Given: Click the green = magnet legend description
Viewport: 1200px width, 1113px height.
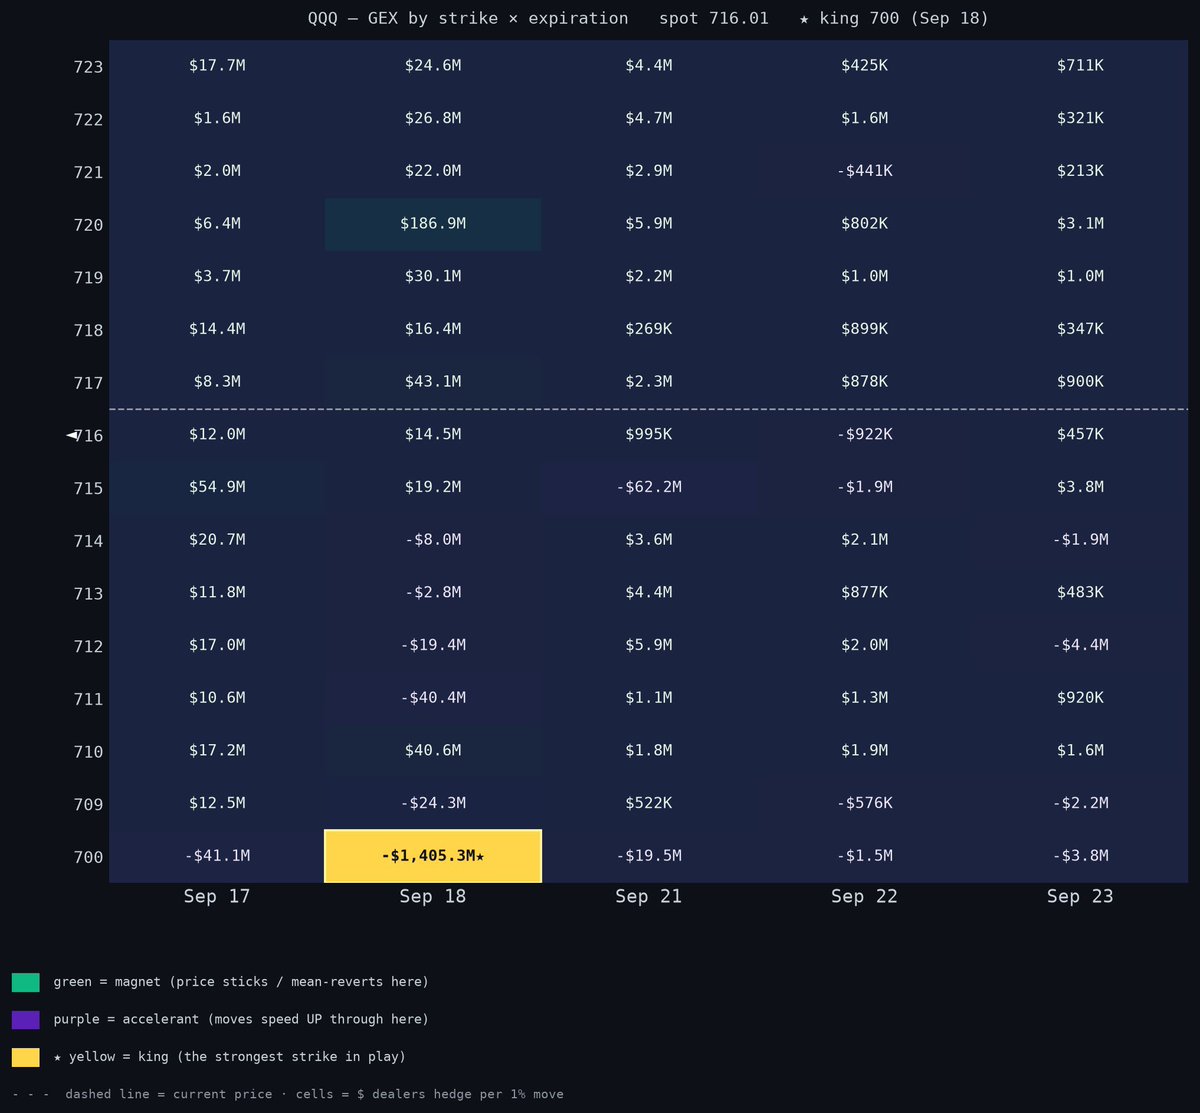Looking at the screenshot, I should 241,982.
